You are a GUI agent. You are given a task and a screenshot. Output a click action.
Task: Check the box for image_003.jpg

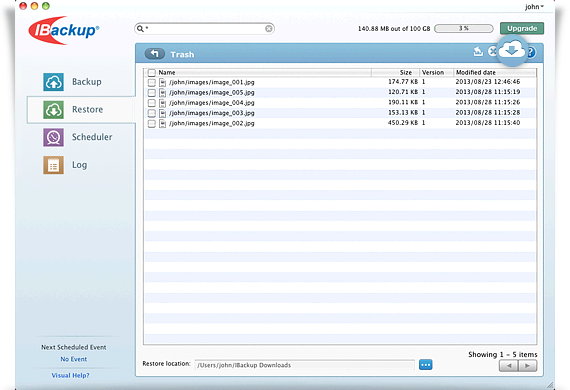point(152,113)
